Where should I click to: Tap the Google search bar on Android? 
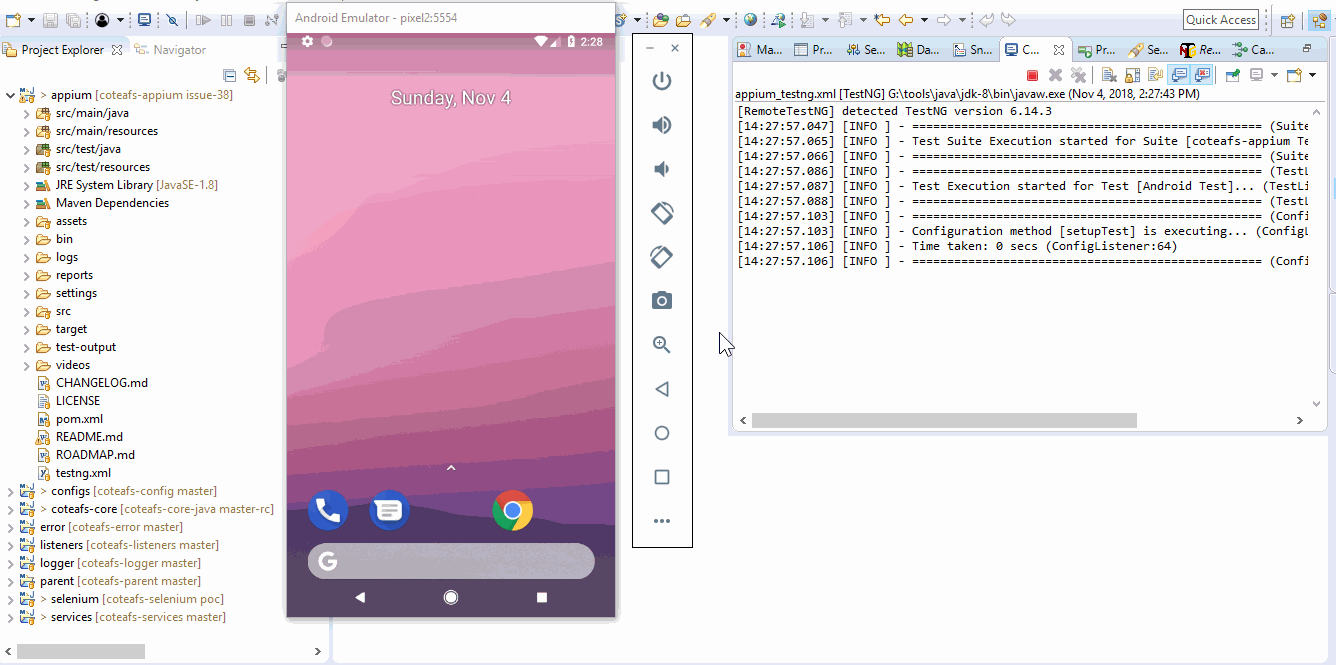pyautogui.click(x=451, y=561)
